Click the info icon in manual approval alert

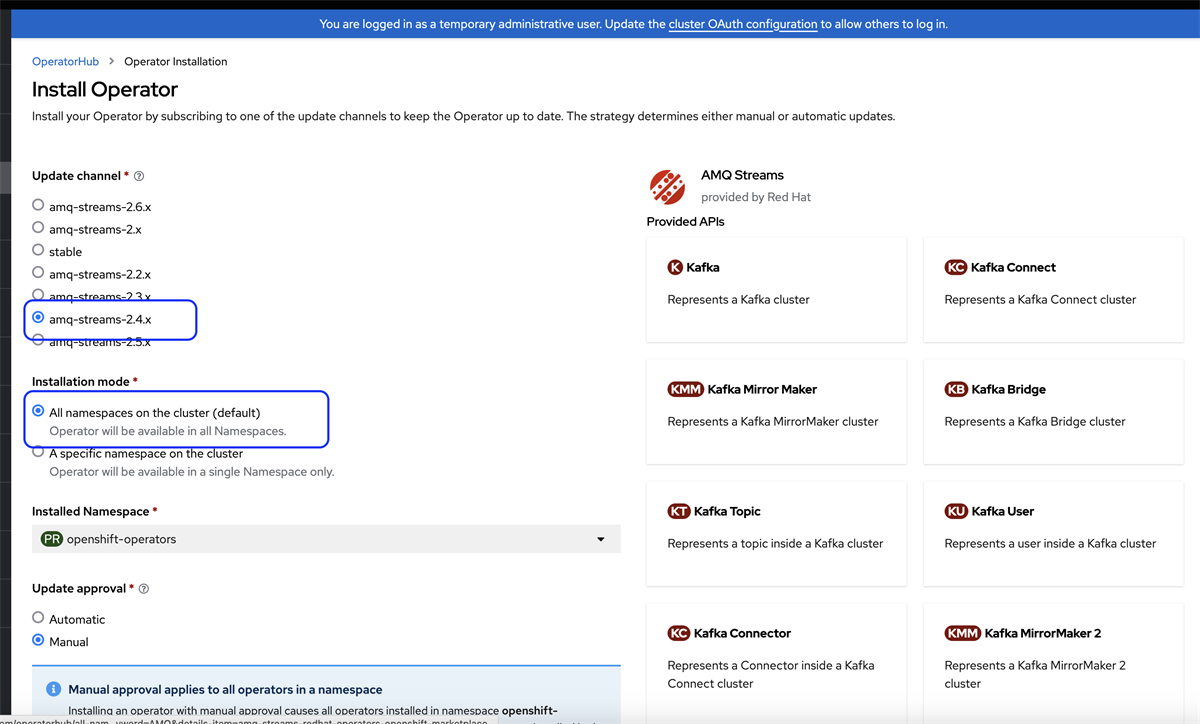pos(54,690)
